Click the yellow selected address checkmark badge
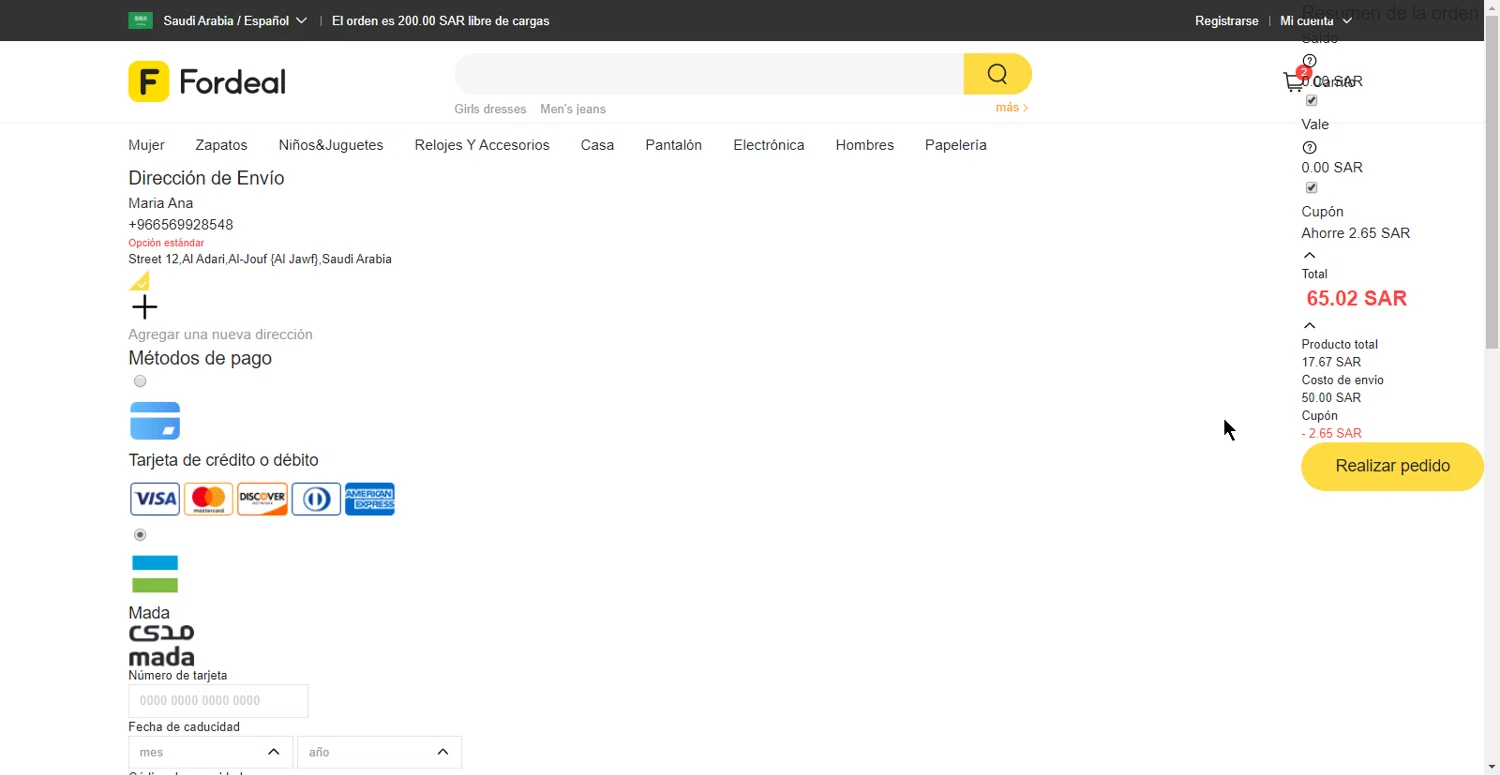The image size is (1500, 775). coord(139,280)
